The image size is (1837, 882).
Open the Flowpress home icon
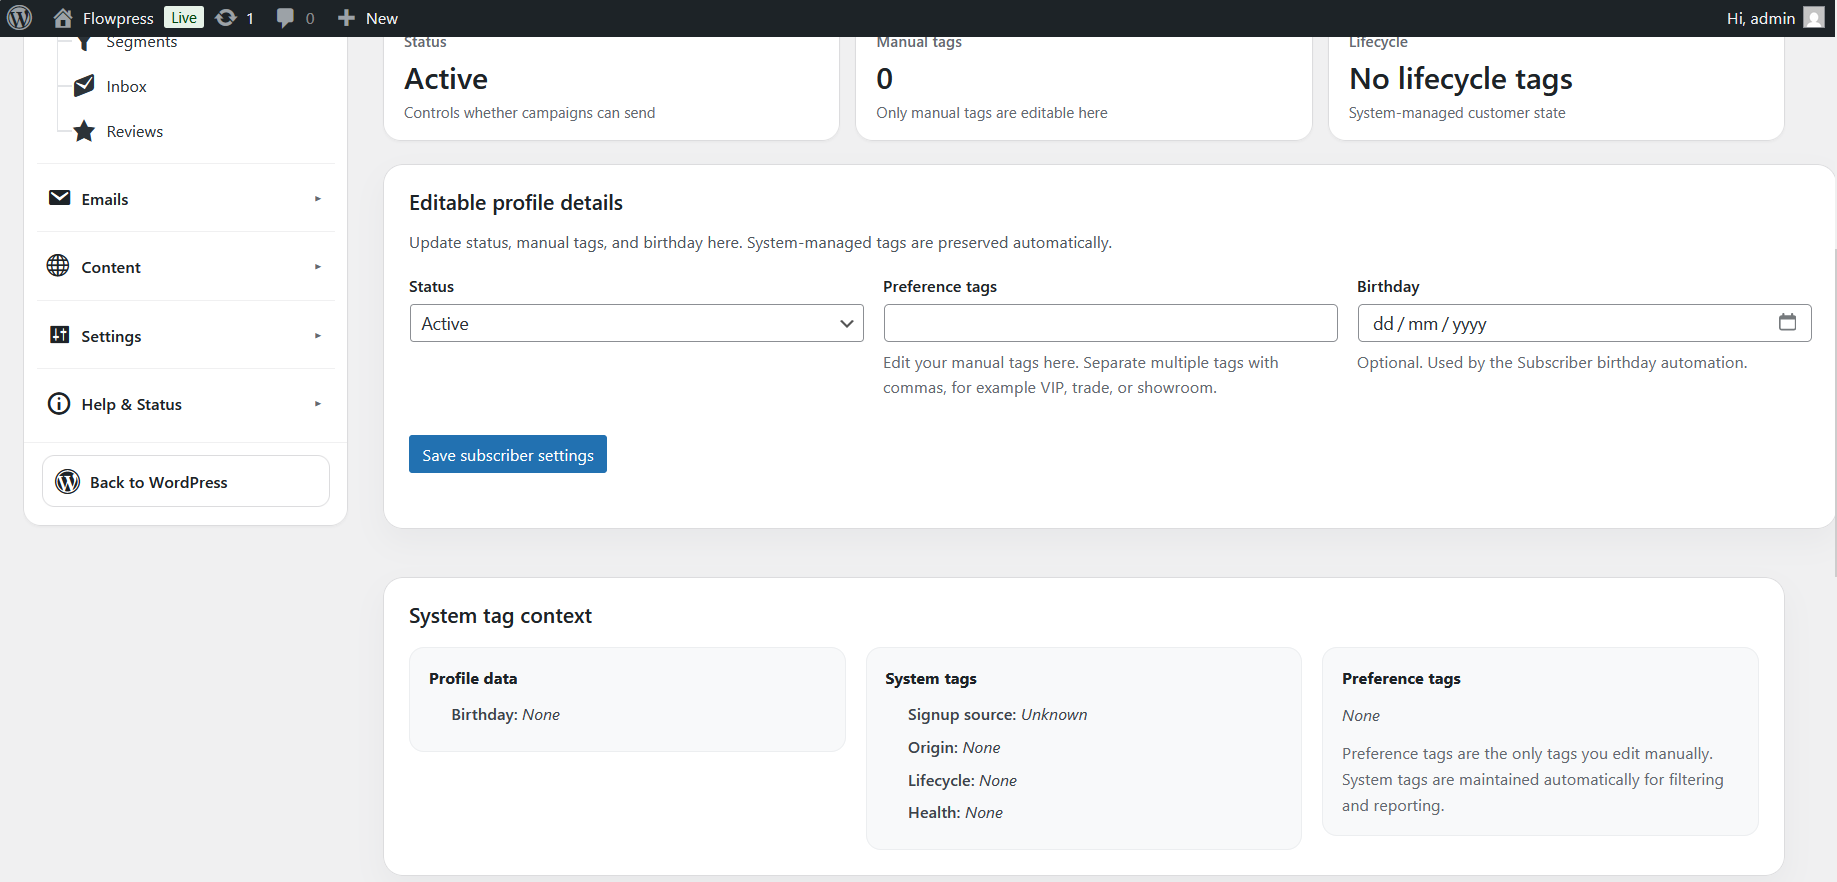tap(63, 18)
